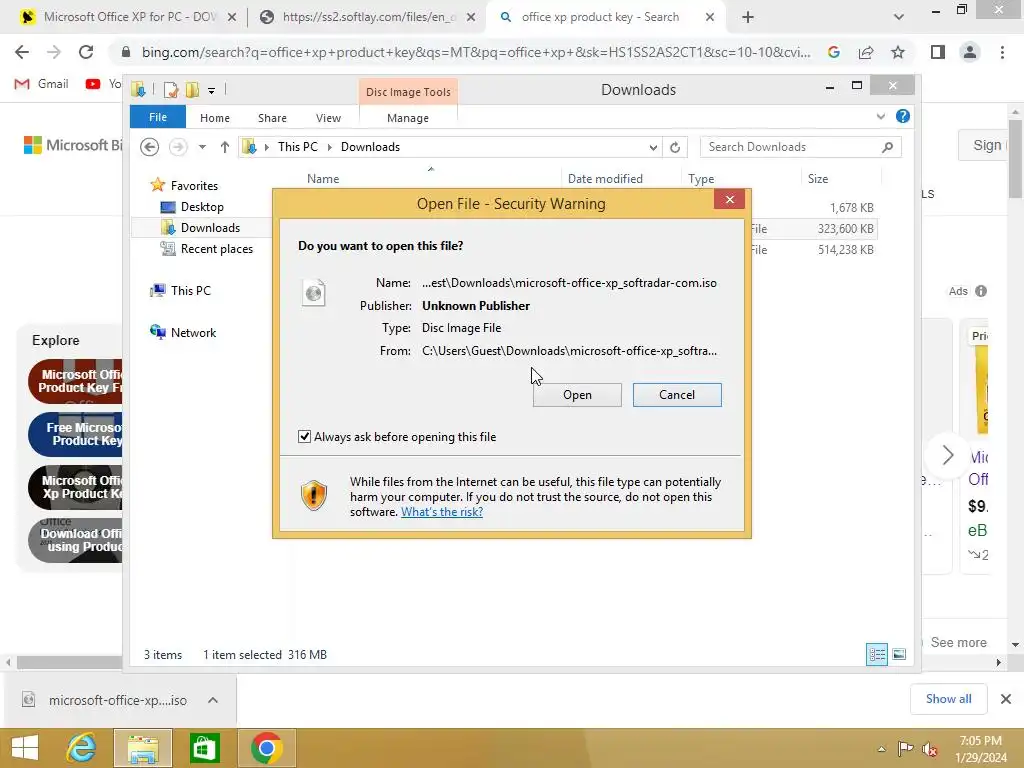Click Cancel in the Security Warning dialog
Viewport: 1024px width, 768px height.
[677, 395]
